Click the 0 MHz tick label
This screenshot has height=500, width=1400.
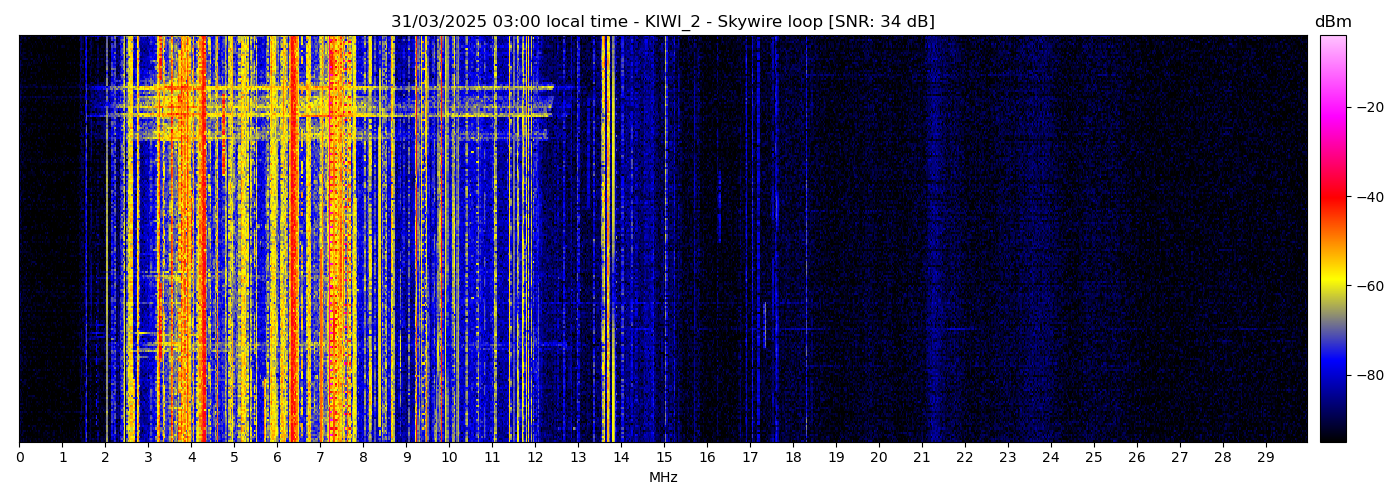tap(19, 458)
